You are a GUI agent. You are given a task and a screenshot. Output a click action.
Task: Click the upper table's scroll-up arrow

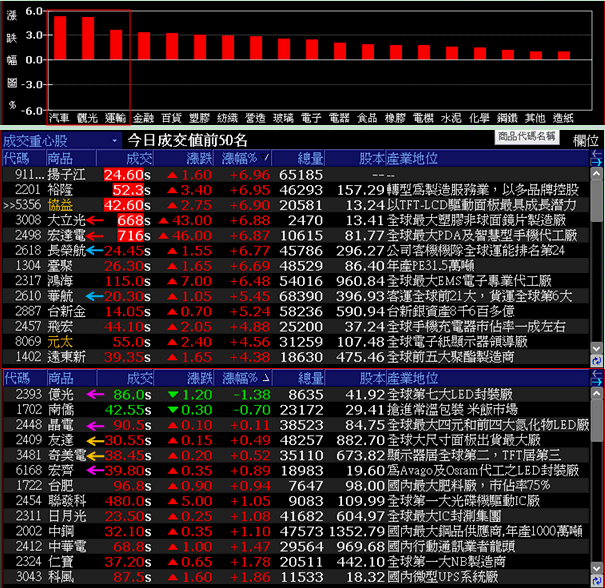pyautogui.click(x=597, y=174)
